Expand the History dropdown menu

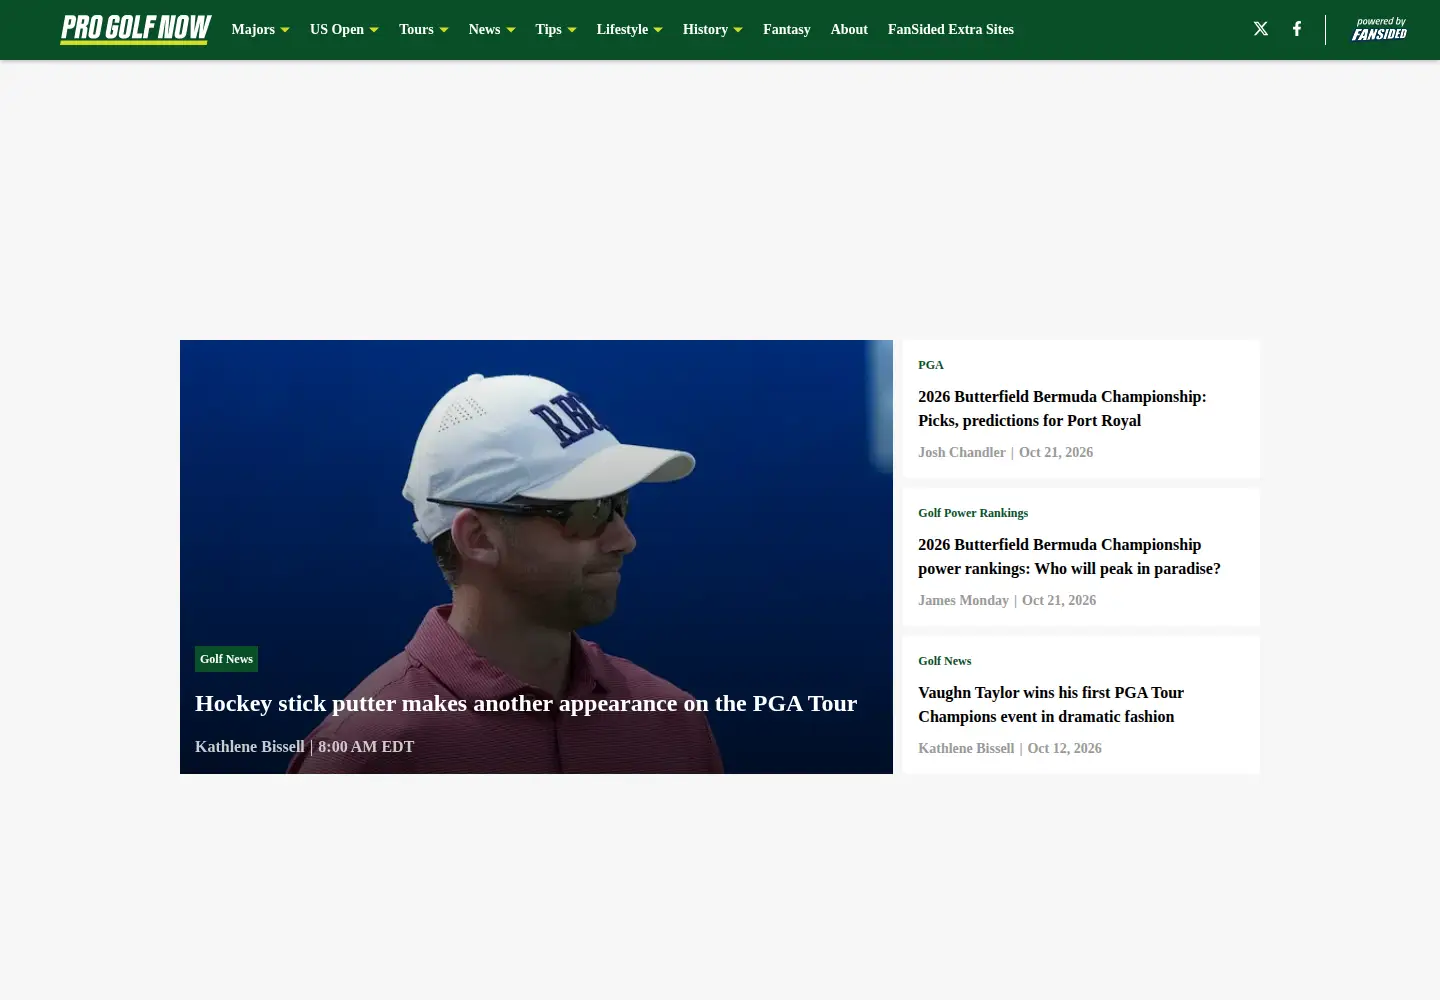[x=713, y=30]
